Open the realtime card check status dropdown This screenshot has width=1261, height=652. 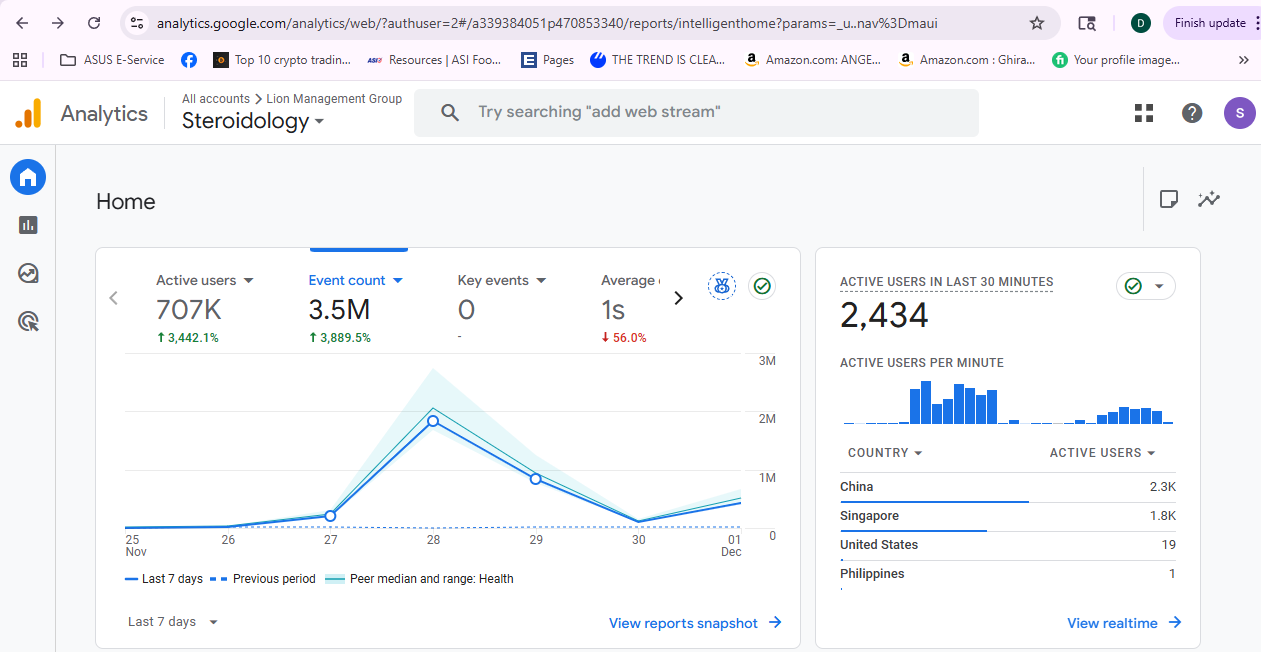click(x=1145, y=286)
